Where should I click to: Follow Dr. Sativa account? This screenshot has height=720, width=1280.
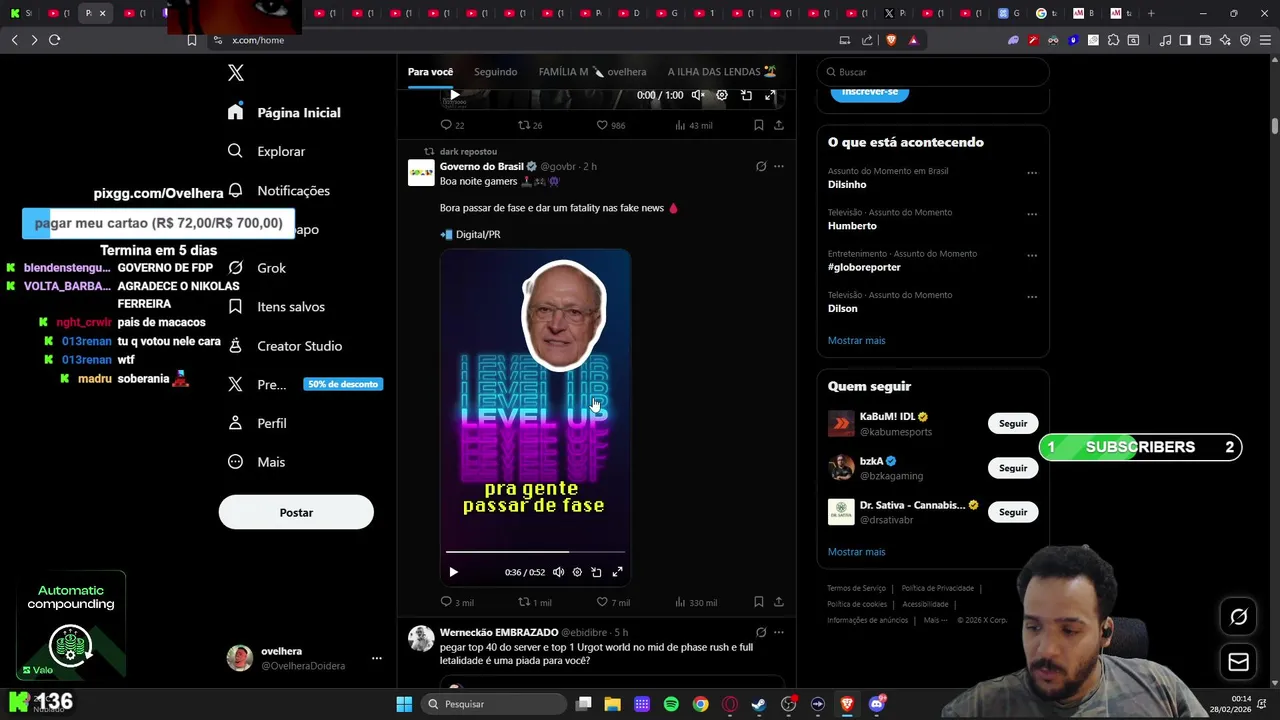coord(1013,512)
